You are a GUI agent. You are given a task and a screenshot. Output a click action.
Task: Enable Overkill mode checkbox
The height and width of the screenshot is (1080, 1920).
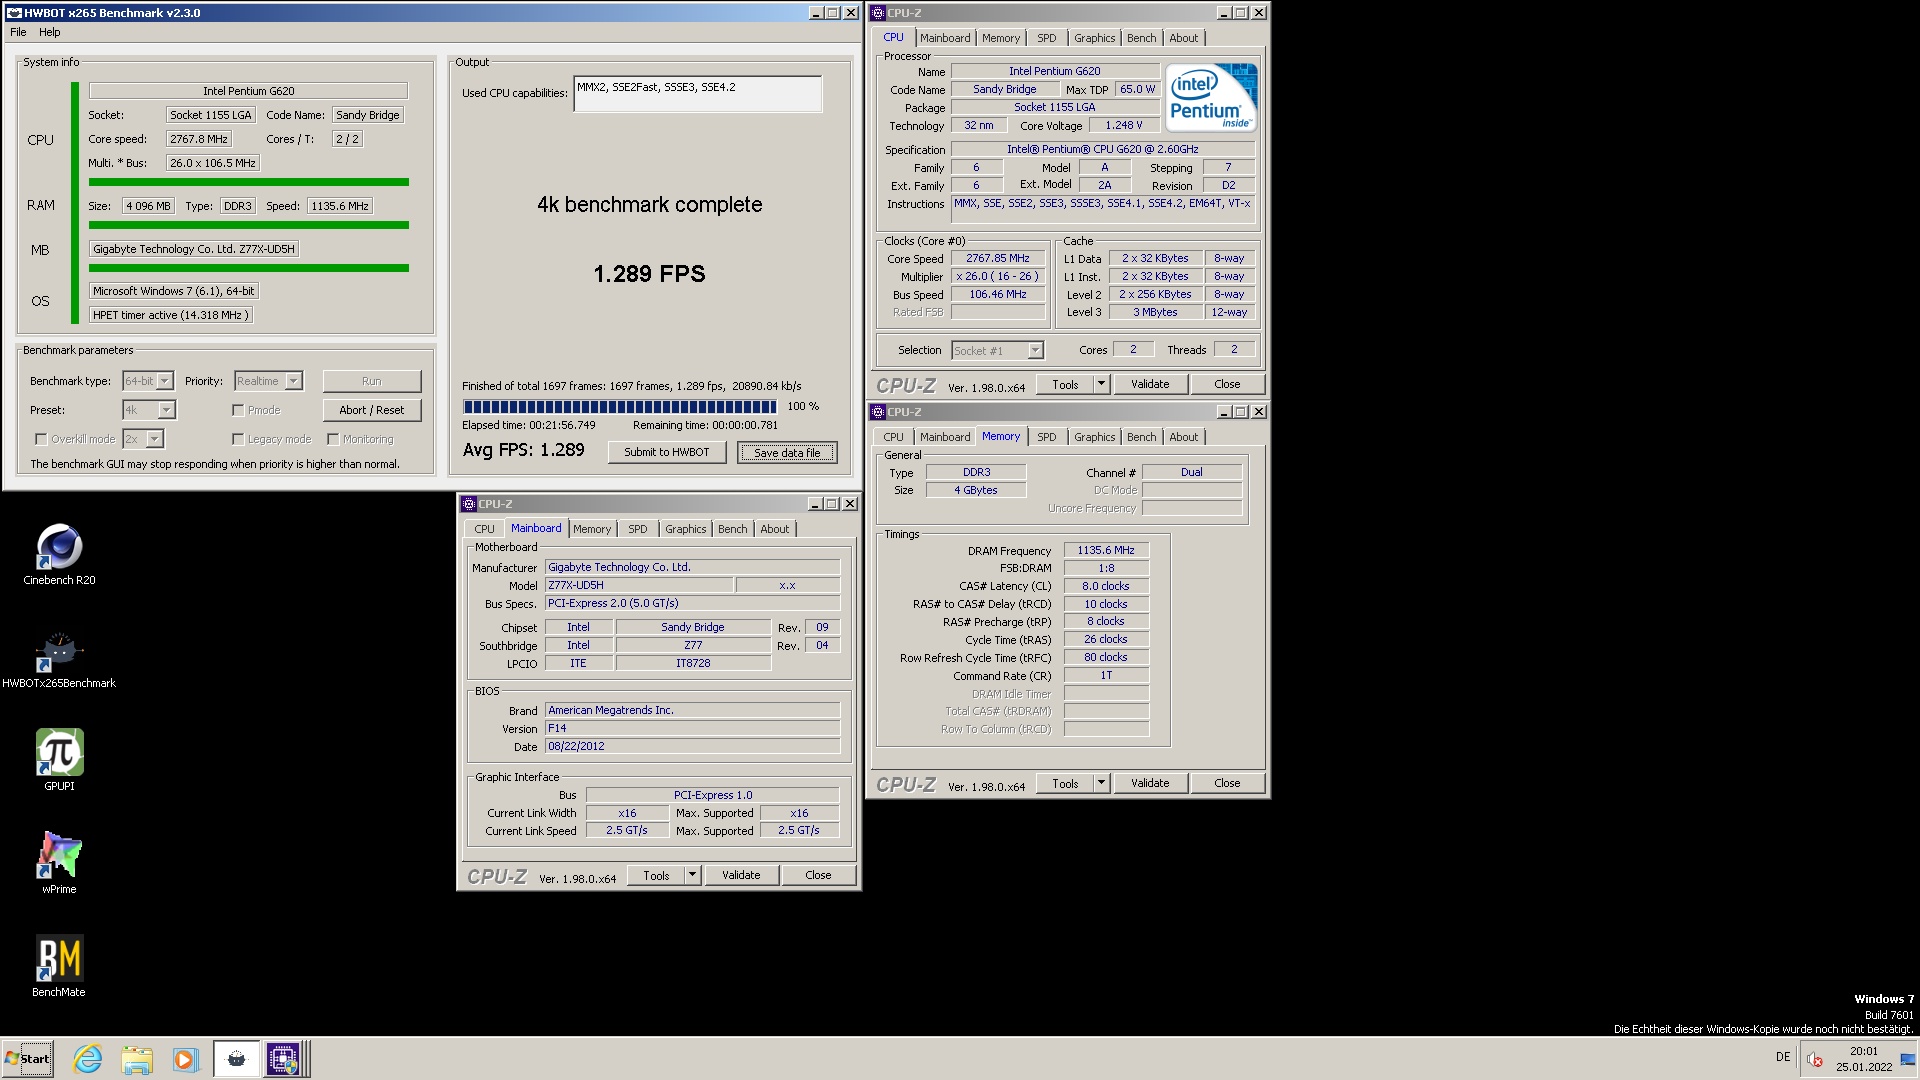tap(41, 439)
